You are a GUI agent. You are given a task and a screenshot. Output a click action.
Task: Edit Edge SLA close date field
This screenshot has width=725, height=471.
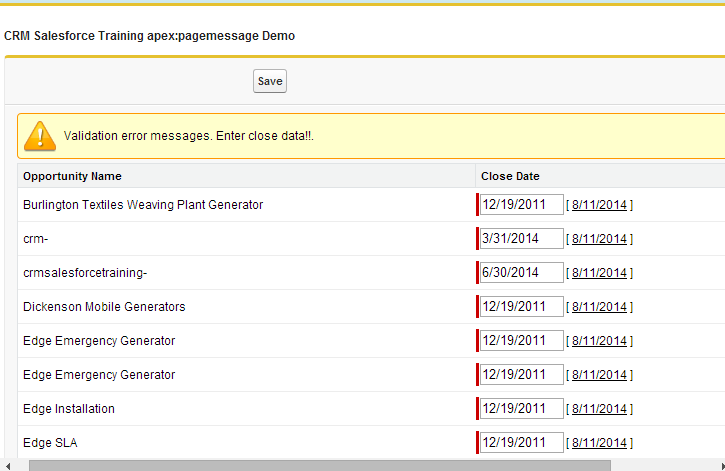522,442
